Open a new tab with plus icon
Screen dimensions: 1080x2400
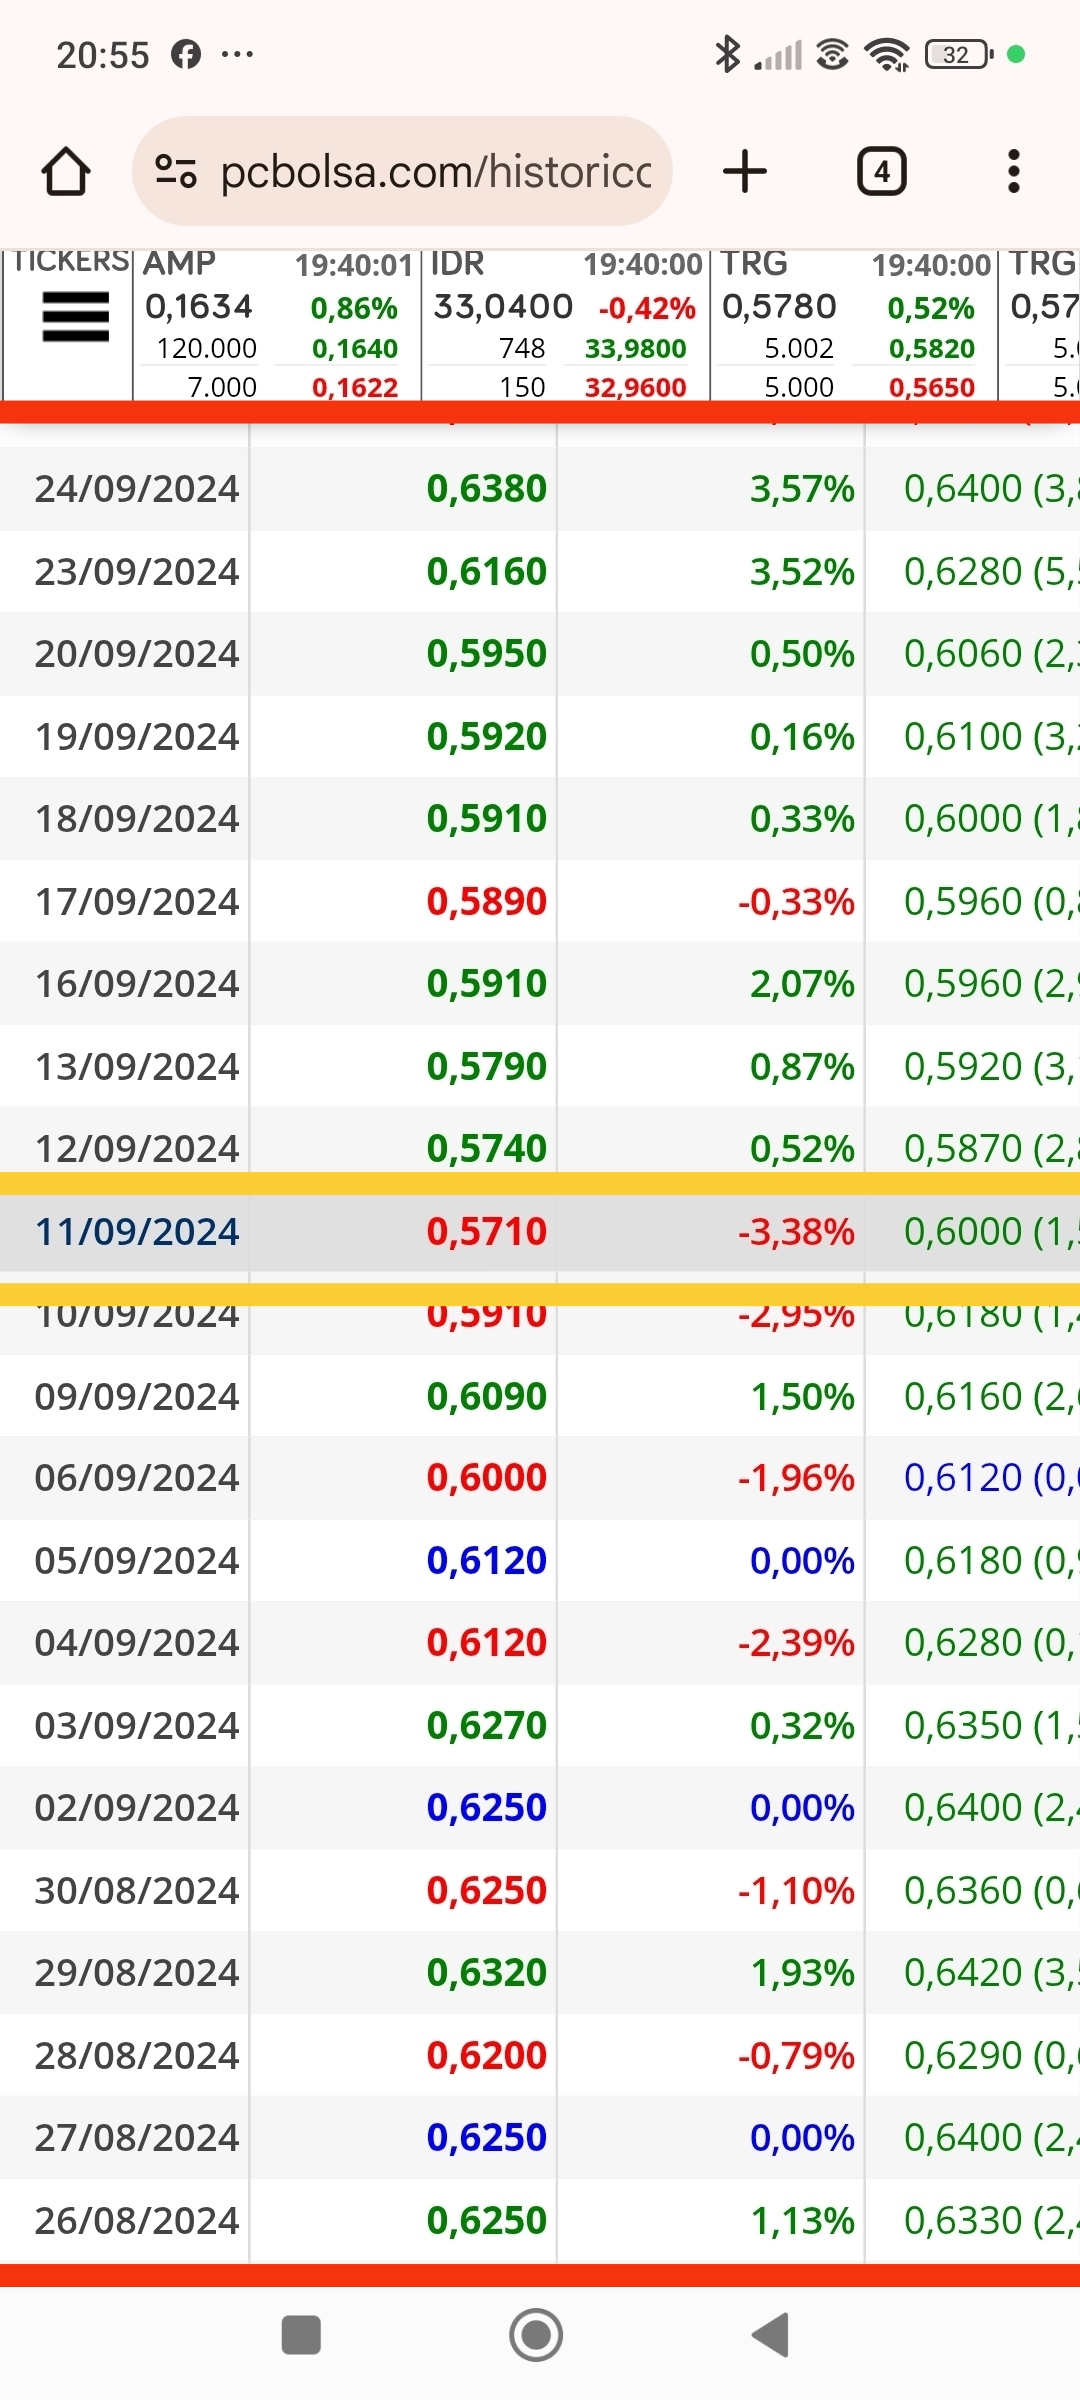click(745, 171)
